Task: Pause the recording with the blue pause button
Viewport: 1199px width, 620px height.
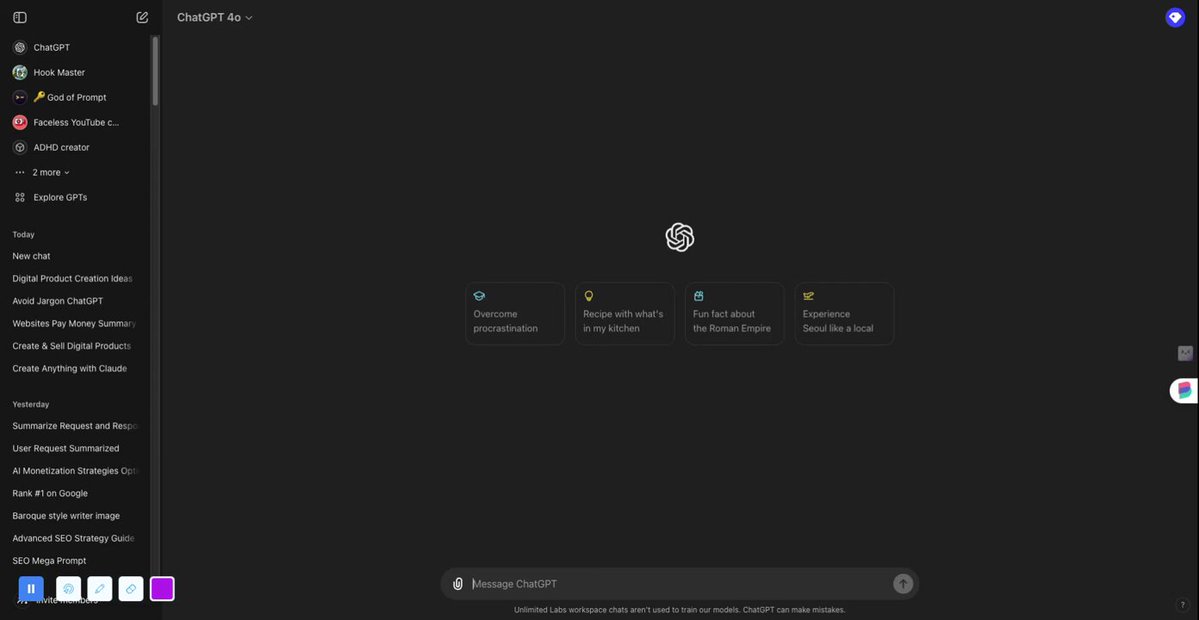Action: pyautogui.click(x=31, y=589)
